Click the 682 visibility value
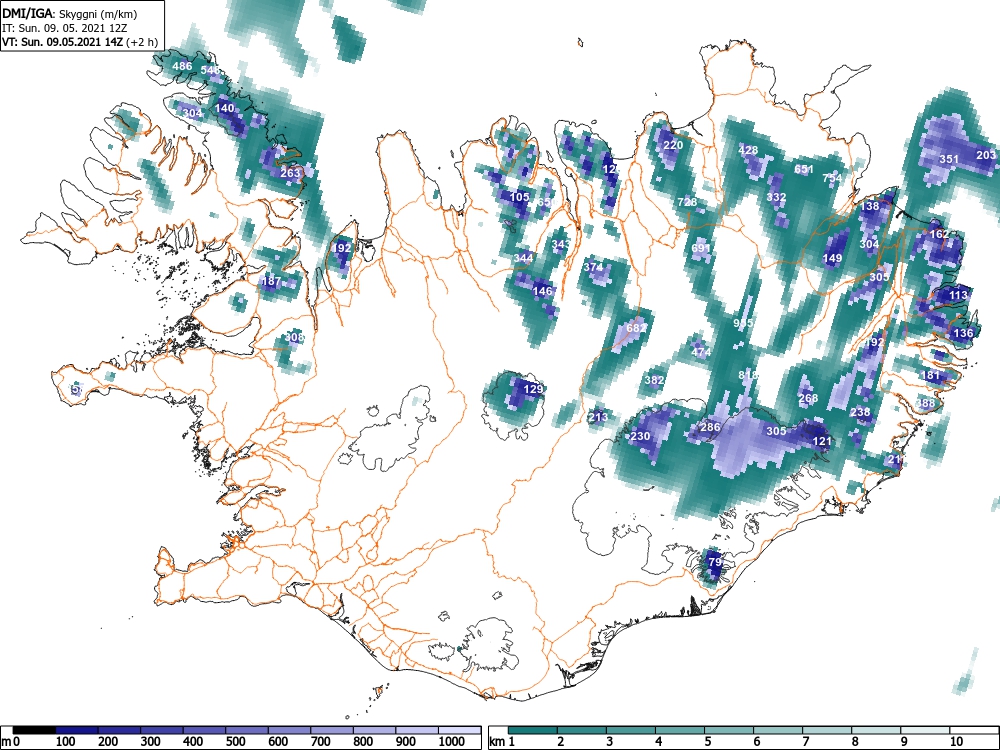 (x=636, y=328)
